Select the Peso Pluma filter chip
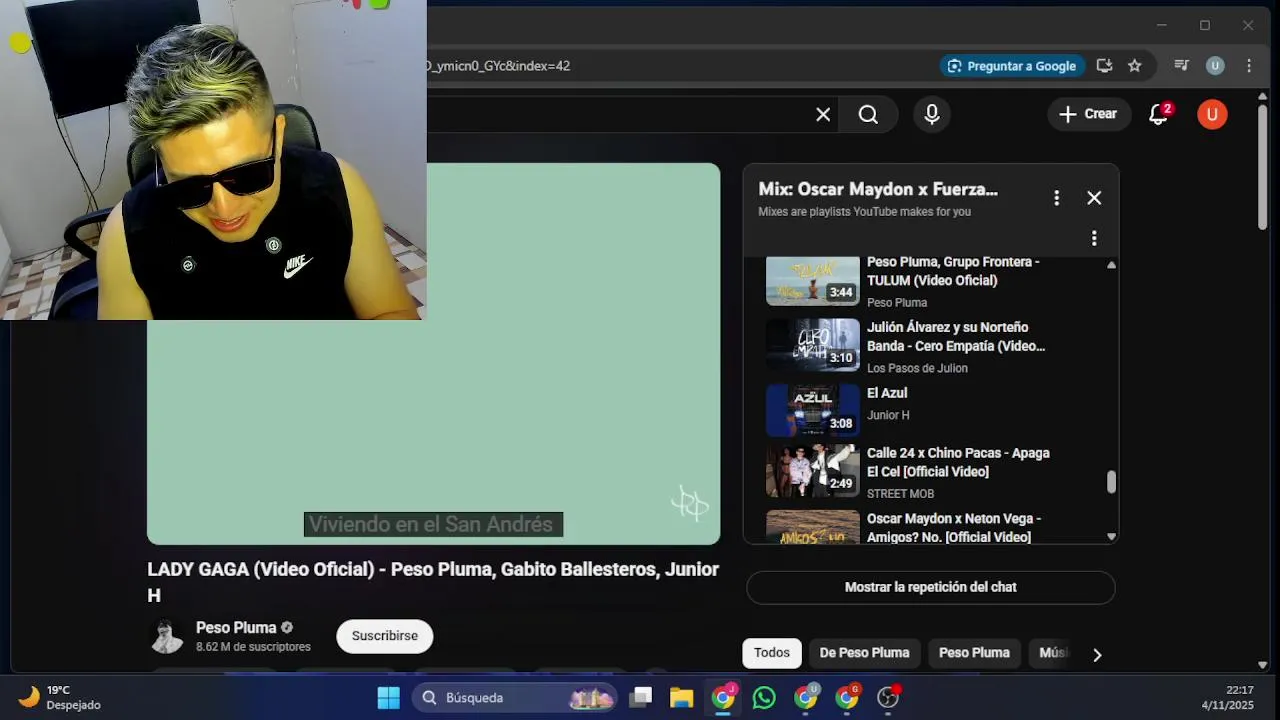Image resolution: width=1280 pixels, height=720 pixels. tap(974, 653)
